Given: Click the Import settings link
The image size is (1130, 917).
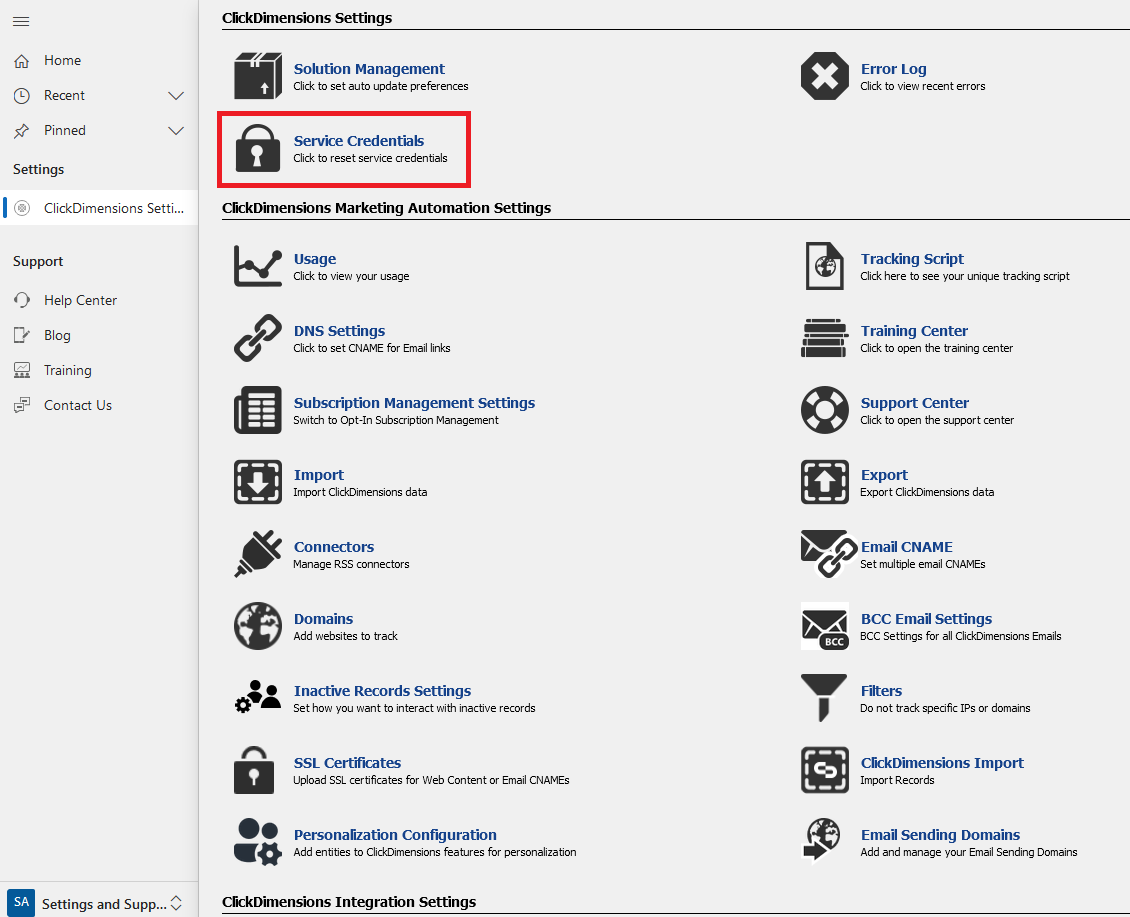Looking at the screenshot, I should 319,475.
